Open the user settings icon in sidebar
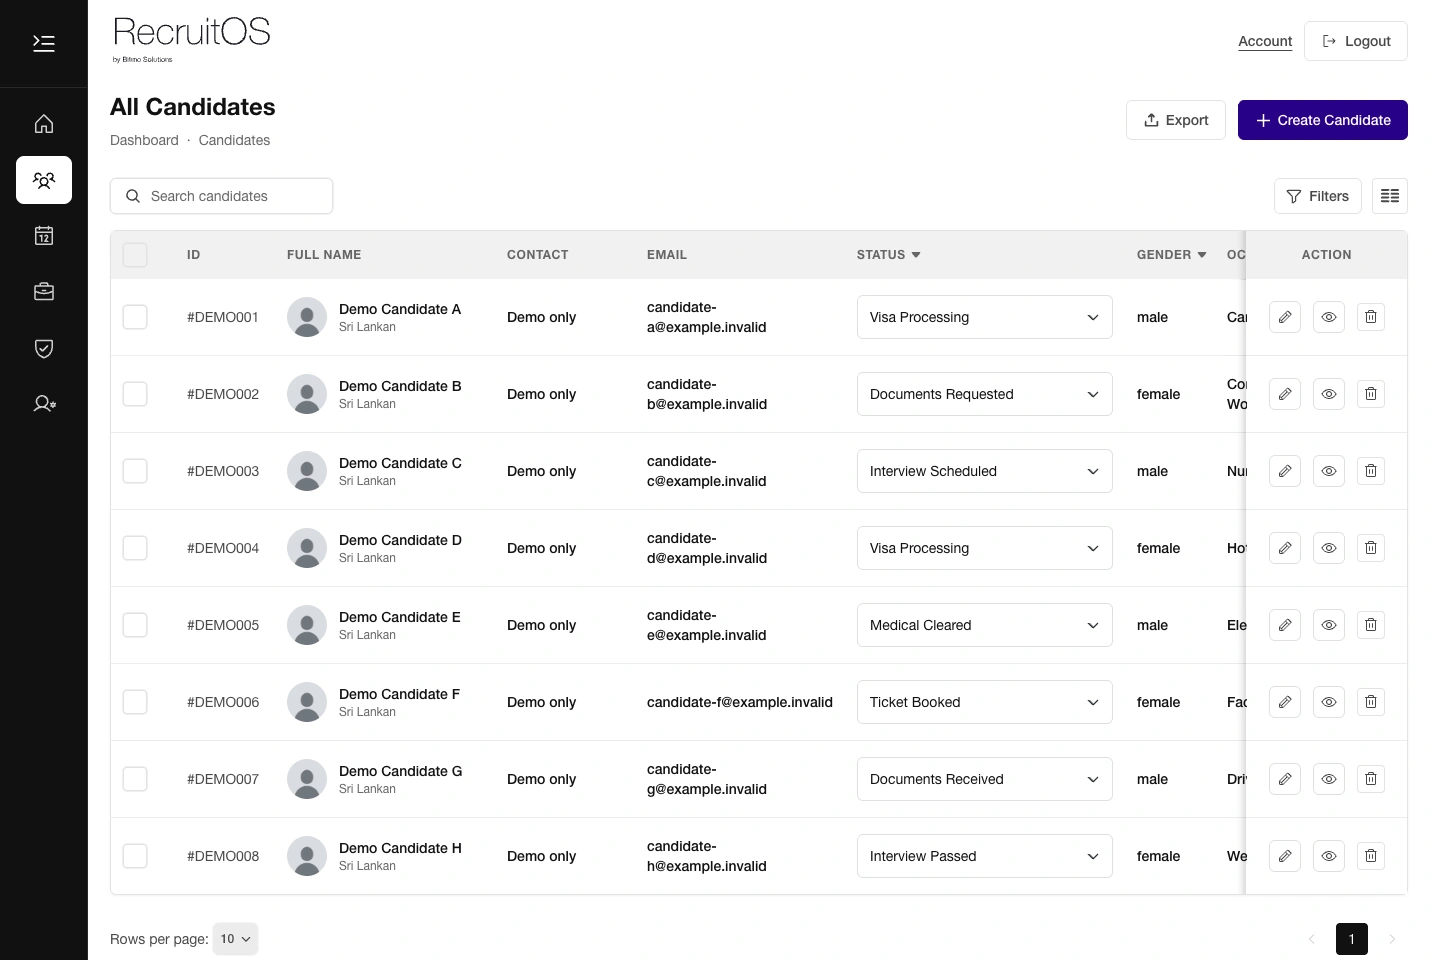Viewport: 1440px width, 960px height. (44, 404)
